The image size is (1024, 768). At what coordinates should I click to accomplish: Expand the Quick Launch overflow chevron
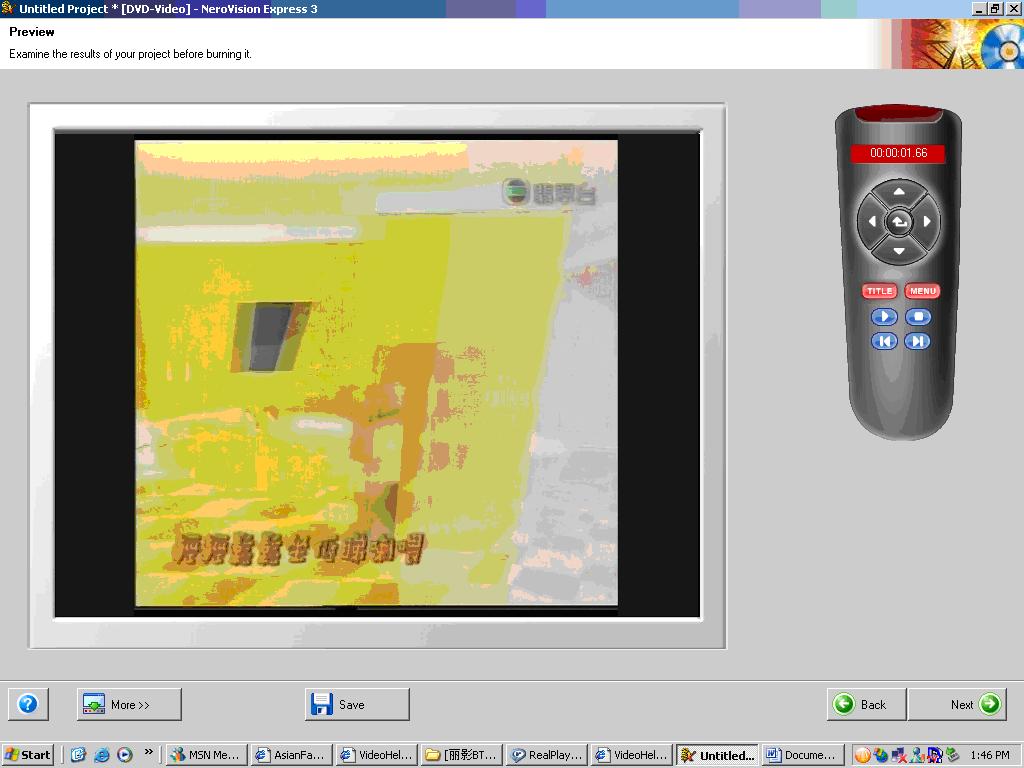(x=148, y=752)
